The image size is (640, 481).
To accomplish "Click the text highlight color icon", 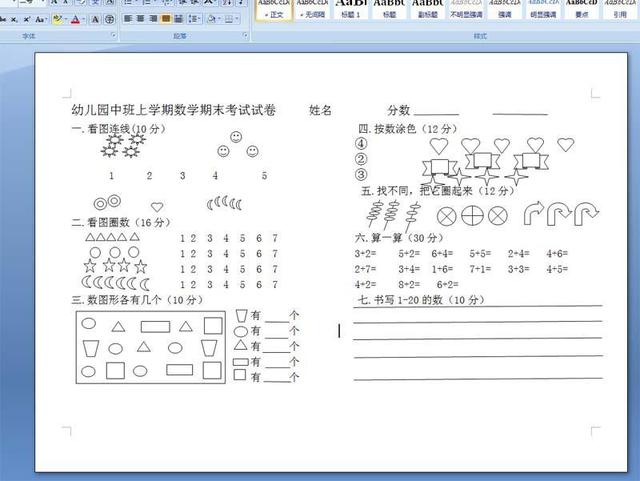I will tap(58, 19).
